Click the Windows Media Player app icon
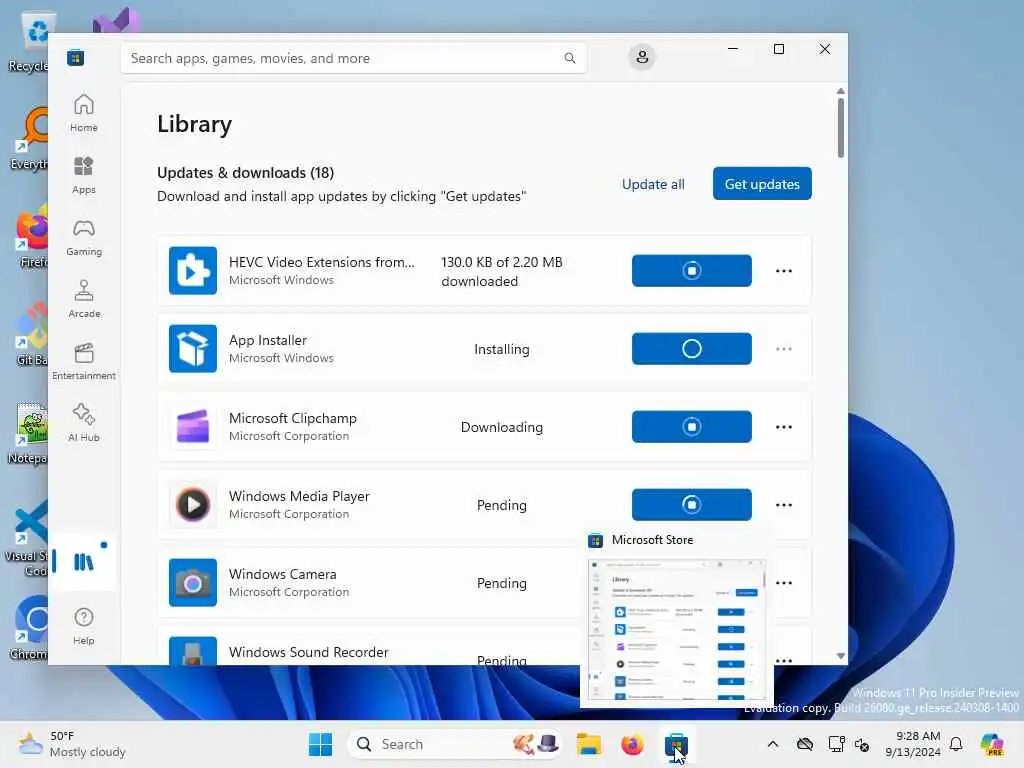Image resolution: width=1024 pixels, height=768 pixels. [193, 504]
